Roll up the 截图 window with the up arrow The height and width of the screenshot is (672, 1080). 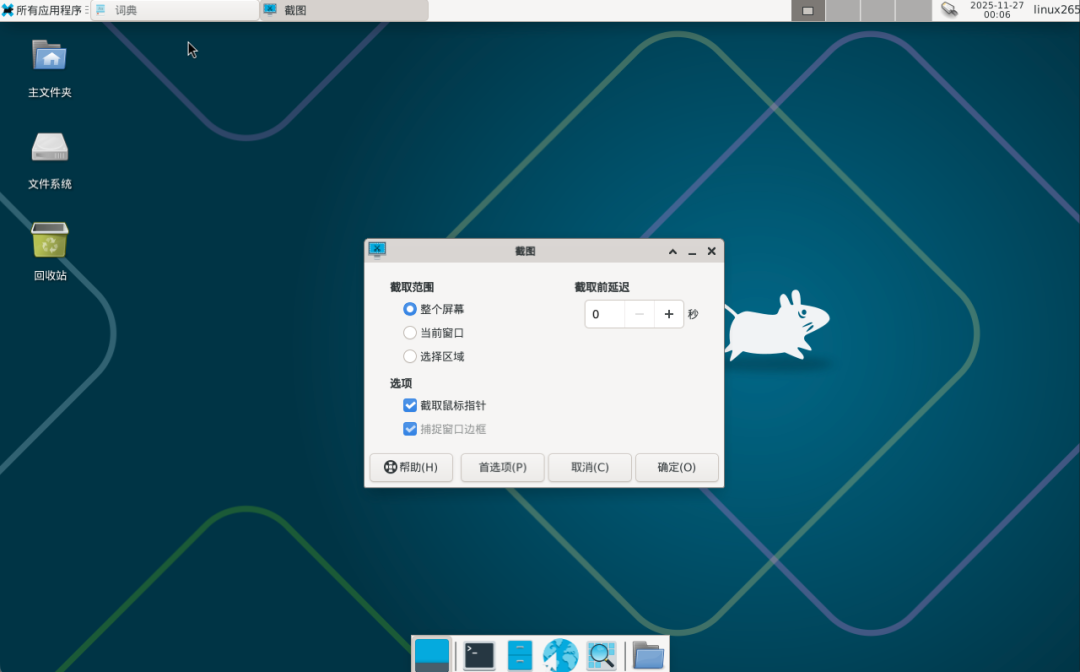[673, 251]
